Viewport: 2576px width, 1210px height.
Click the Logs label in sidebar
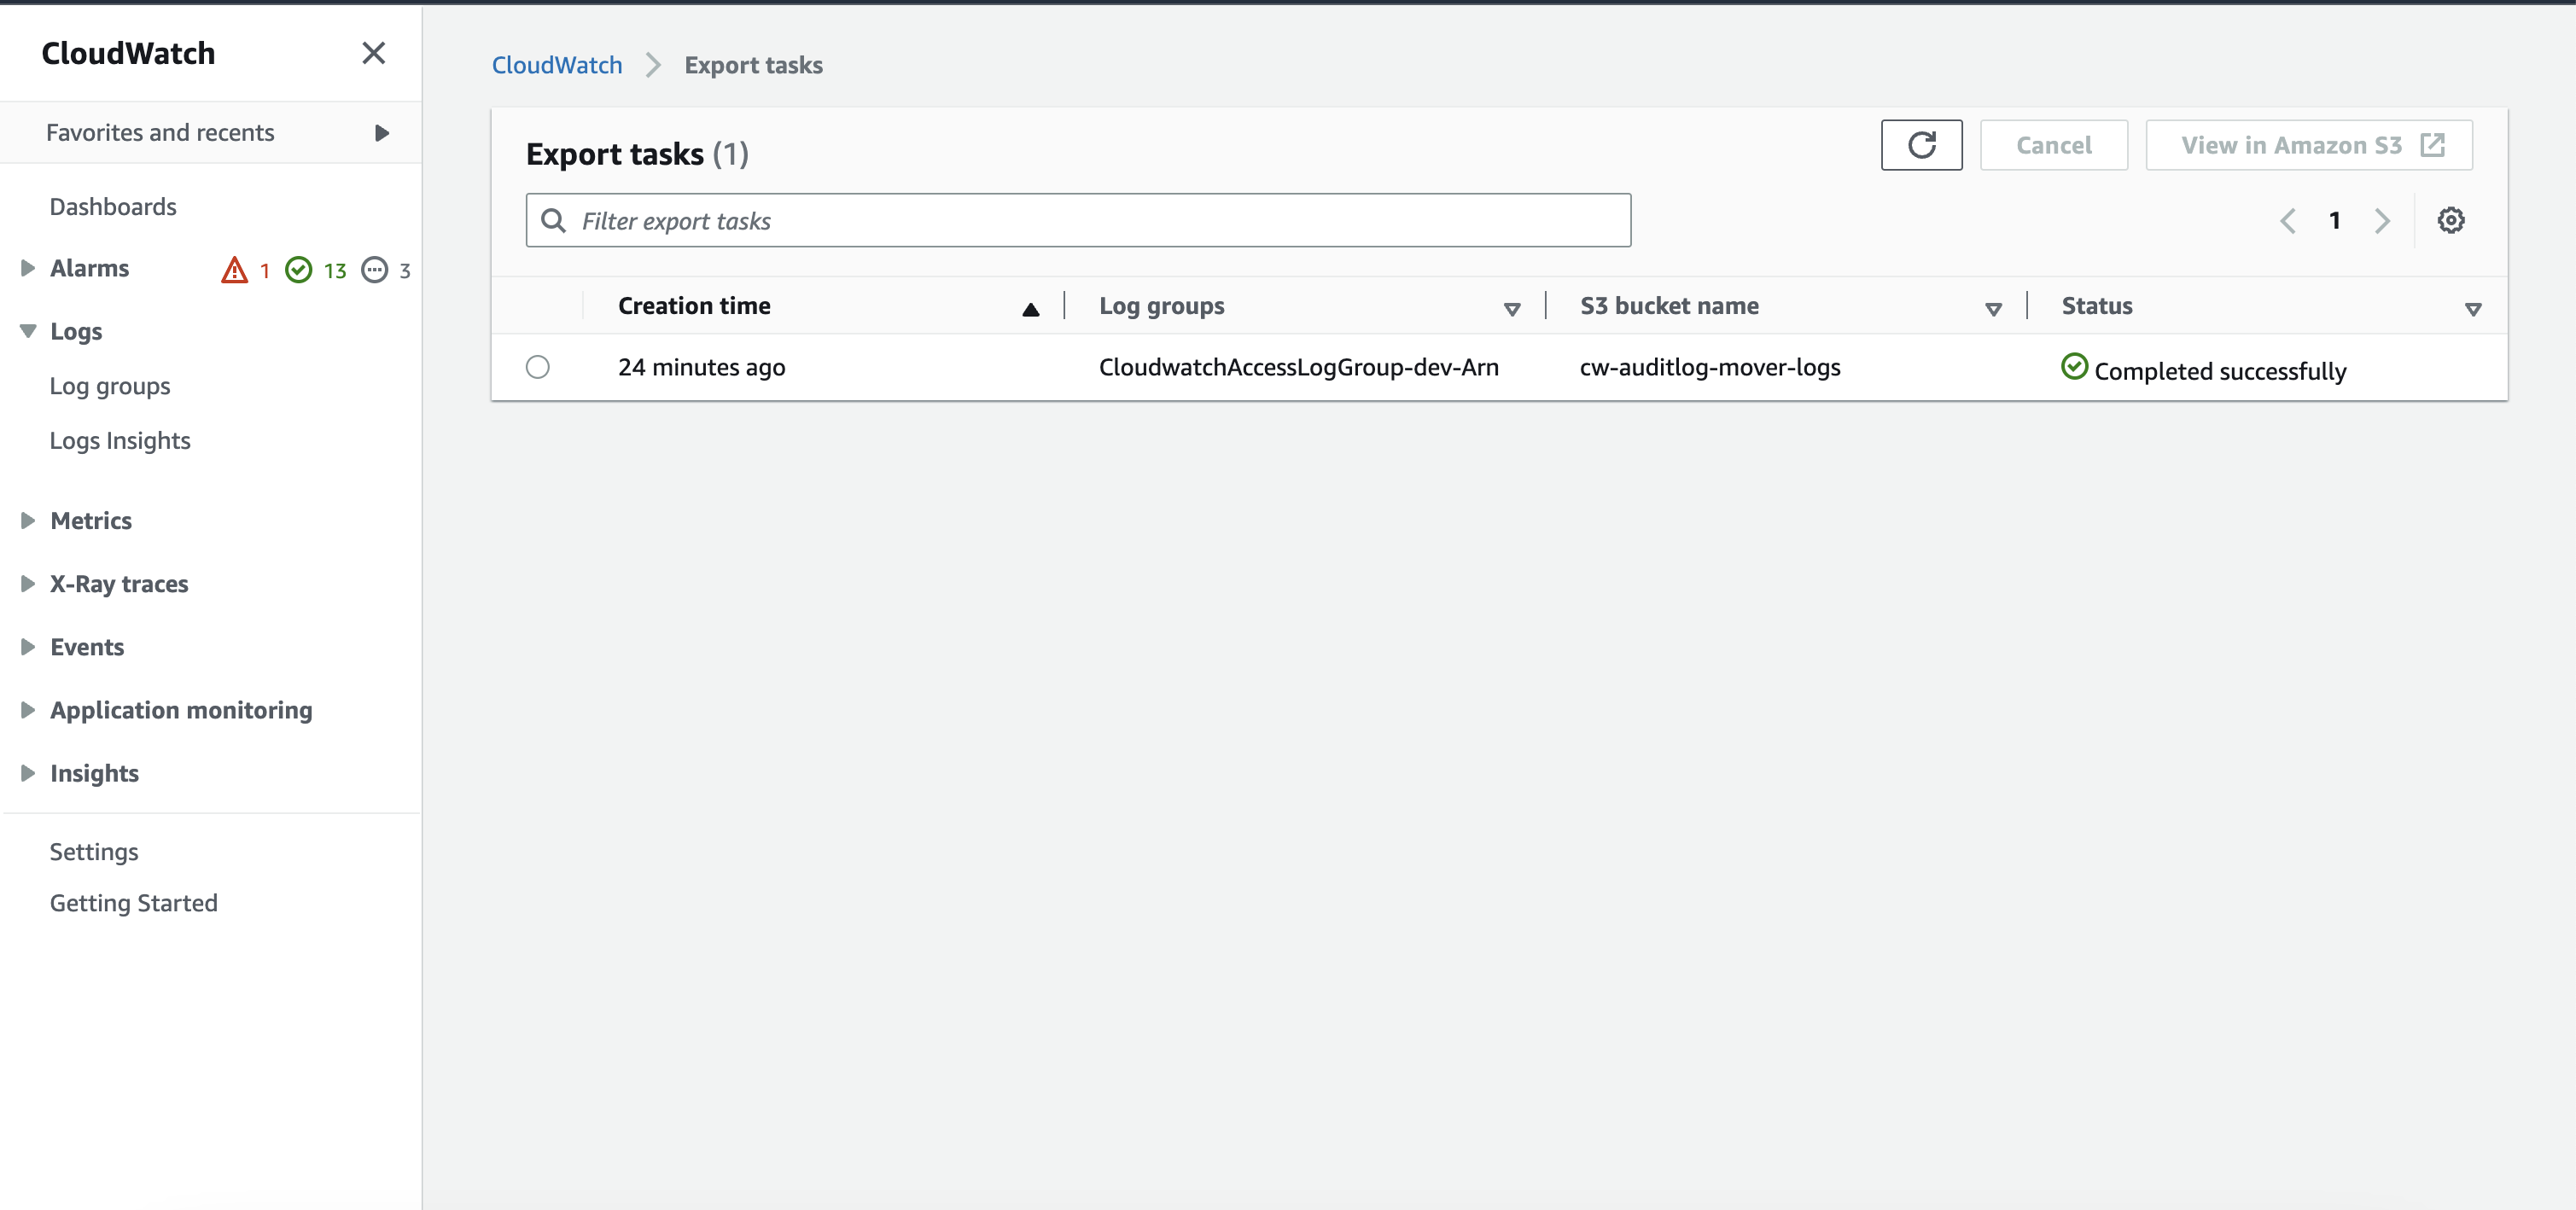[x=77, y=331]
